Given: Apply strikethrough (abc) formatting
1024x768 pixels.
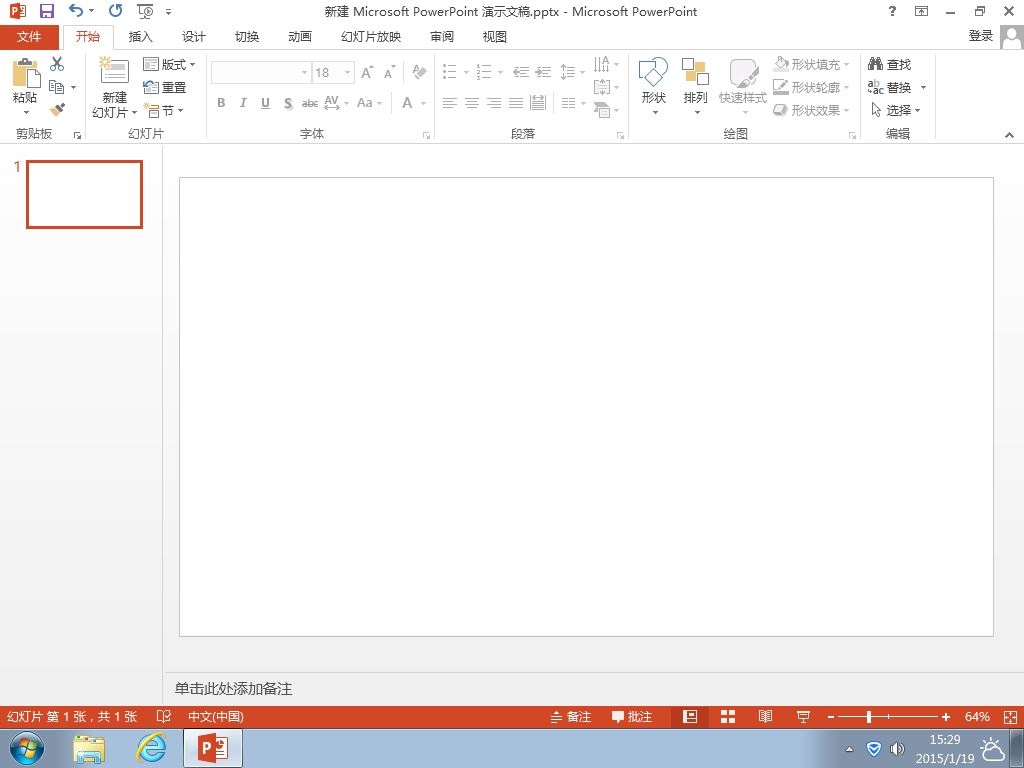Looking at the screenshot, I should [310, 103].
